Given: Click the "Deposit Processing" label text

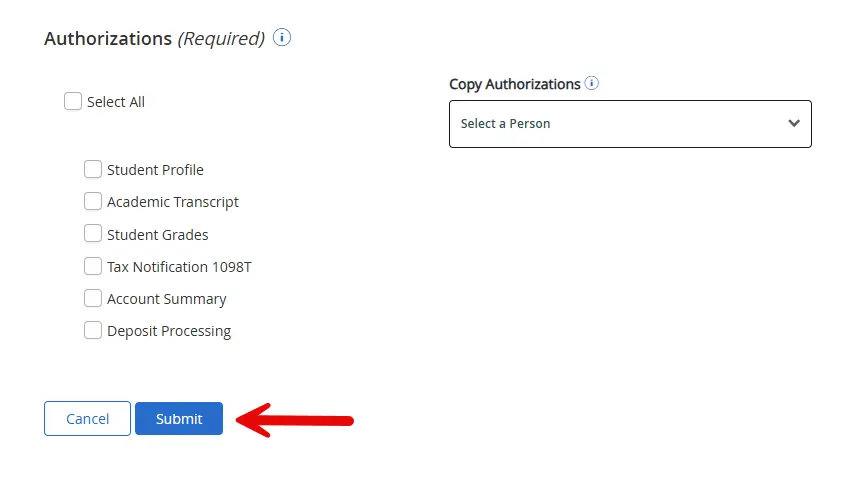Looking at the screenshot, I should click(169, 331).
